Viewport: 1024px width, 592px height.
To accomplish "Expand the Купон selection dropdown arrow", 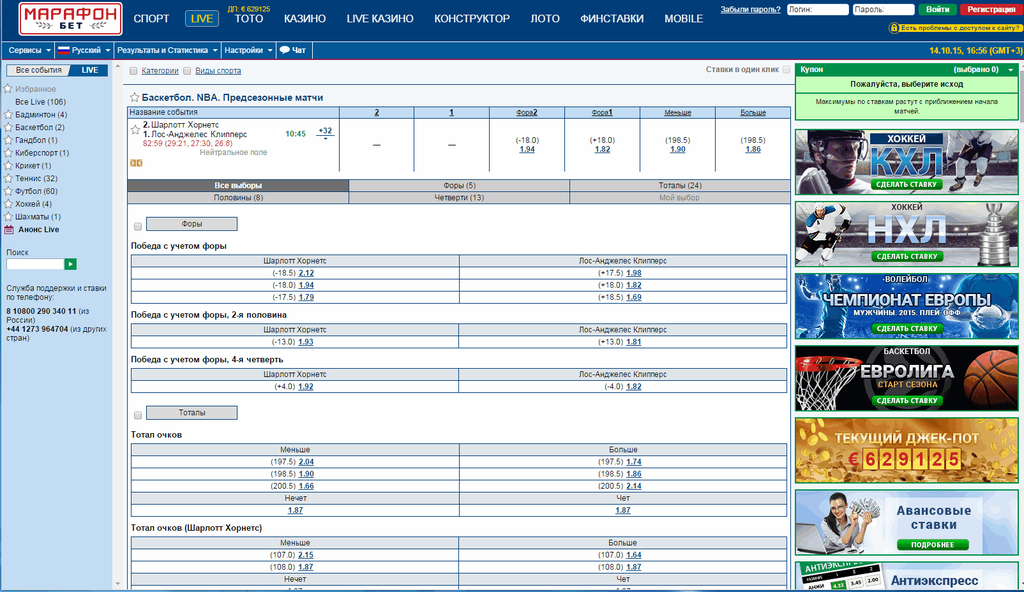I will pyautogui.click(x=1011, y=70).
